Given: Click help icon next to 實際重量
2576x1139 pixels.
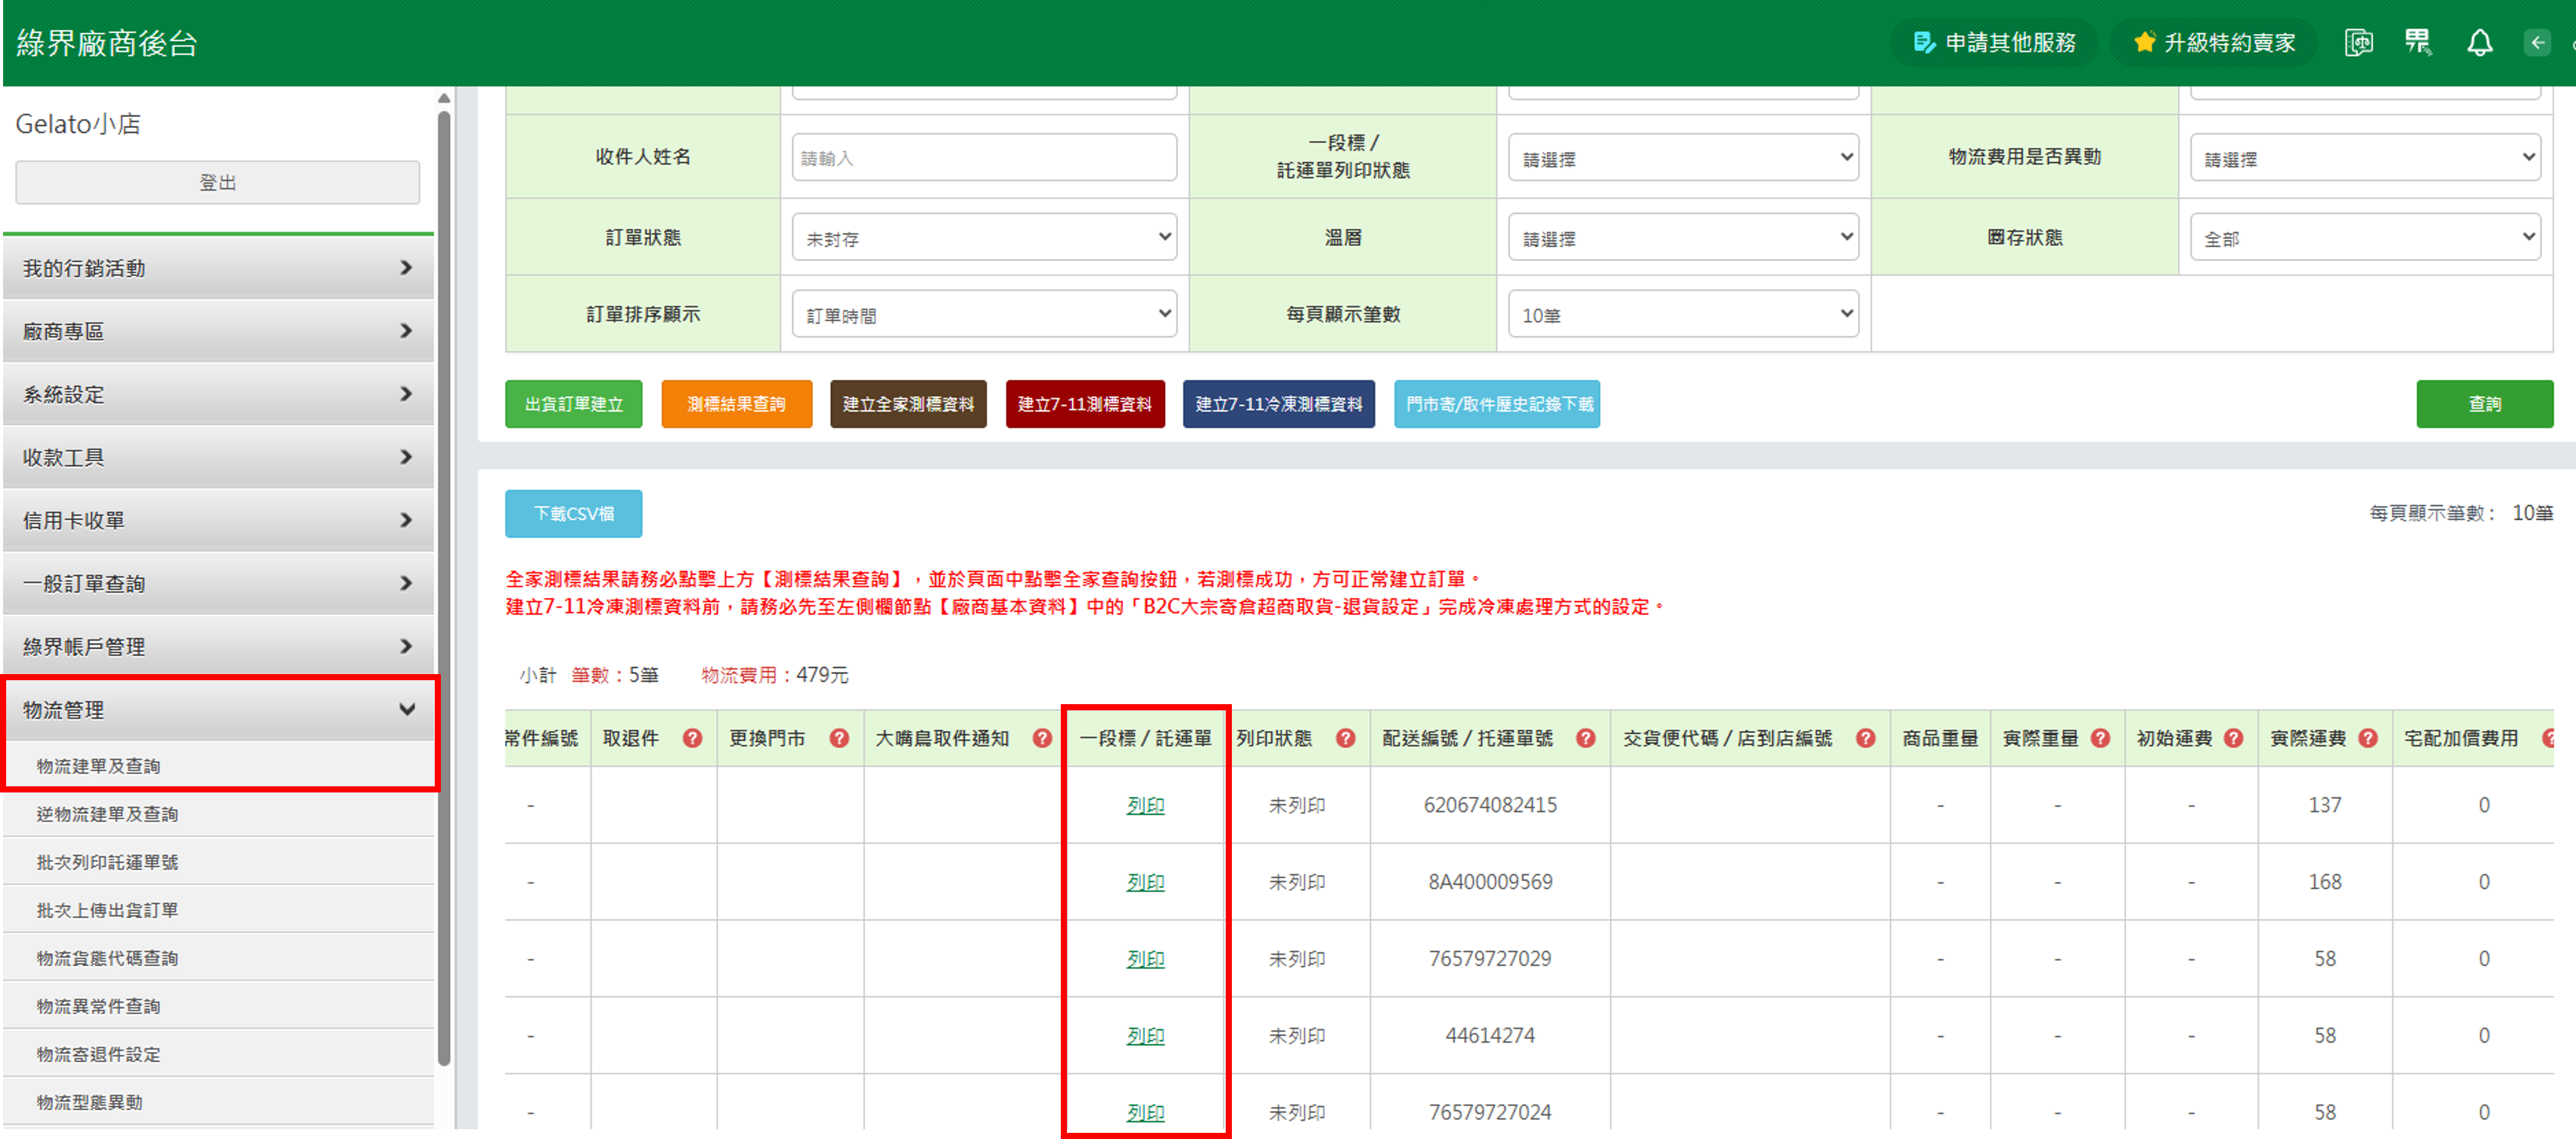Looking at the screenshot, I should click(2100, 738).
